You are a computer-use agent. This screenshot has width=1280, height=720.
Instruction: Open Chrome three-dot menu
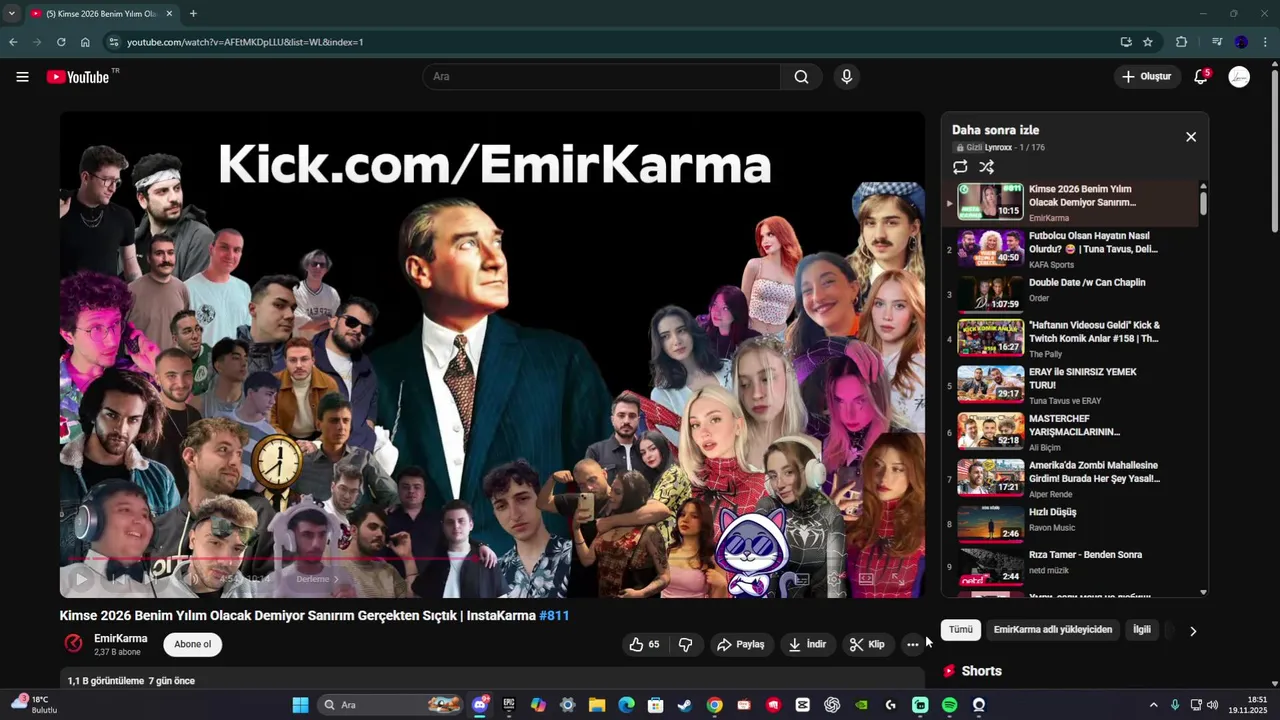1265,42
